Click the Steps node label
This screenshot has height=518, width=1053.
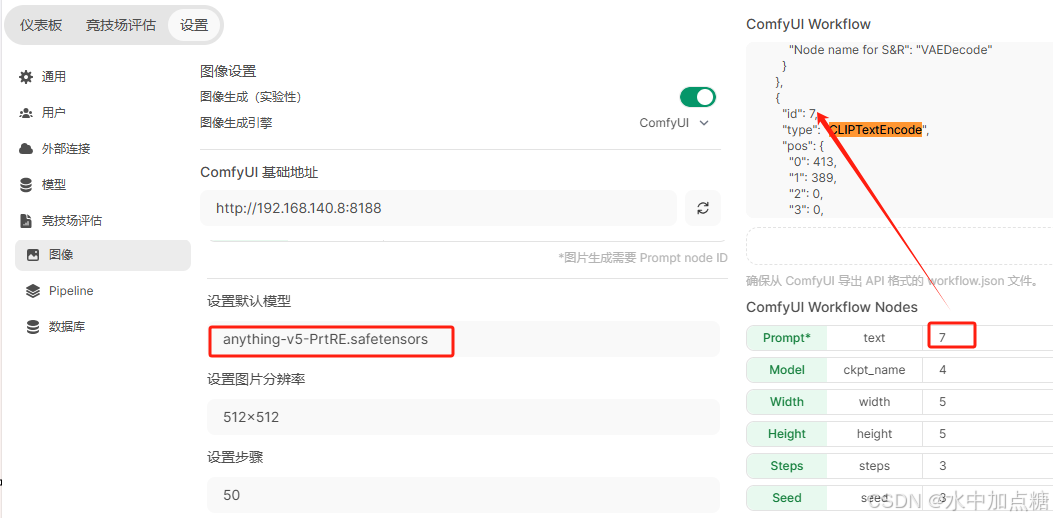[786, 466]
